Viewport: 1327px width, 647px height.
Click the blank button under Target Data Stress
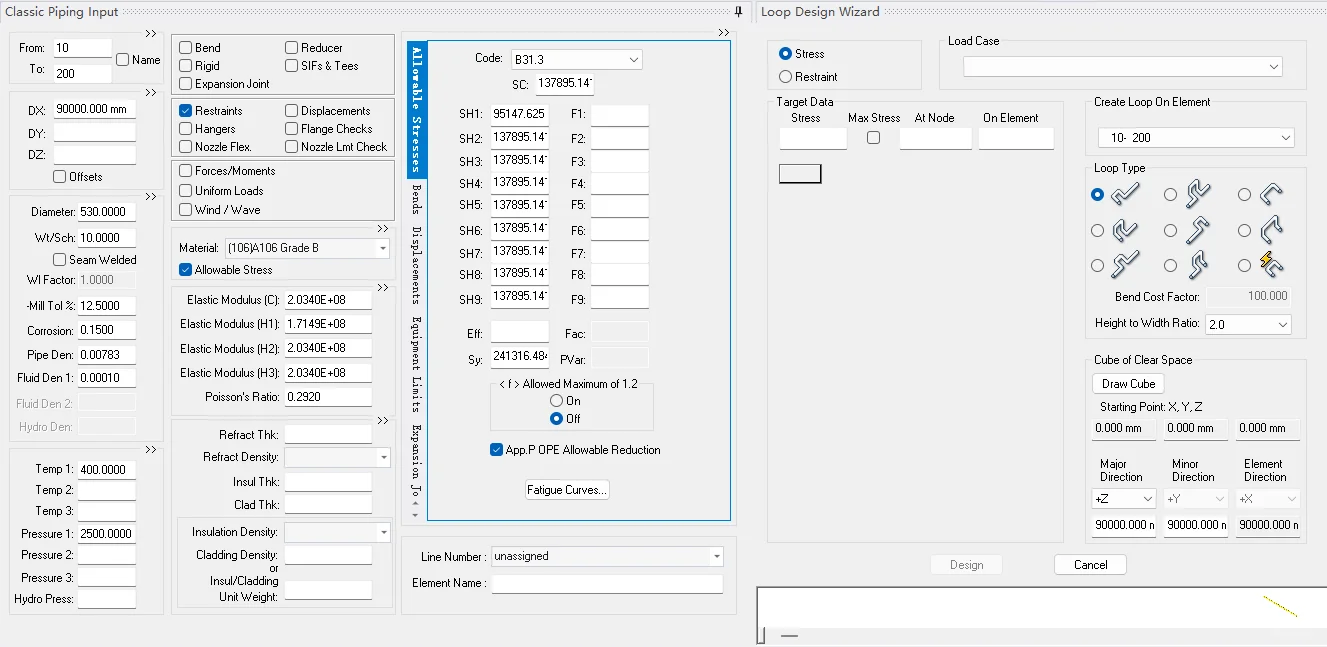800,174
